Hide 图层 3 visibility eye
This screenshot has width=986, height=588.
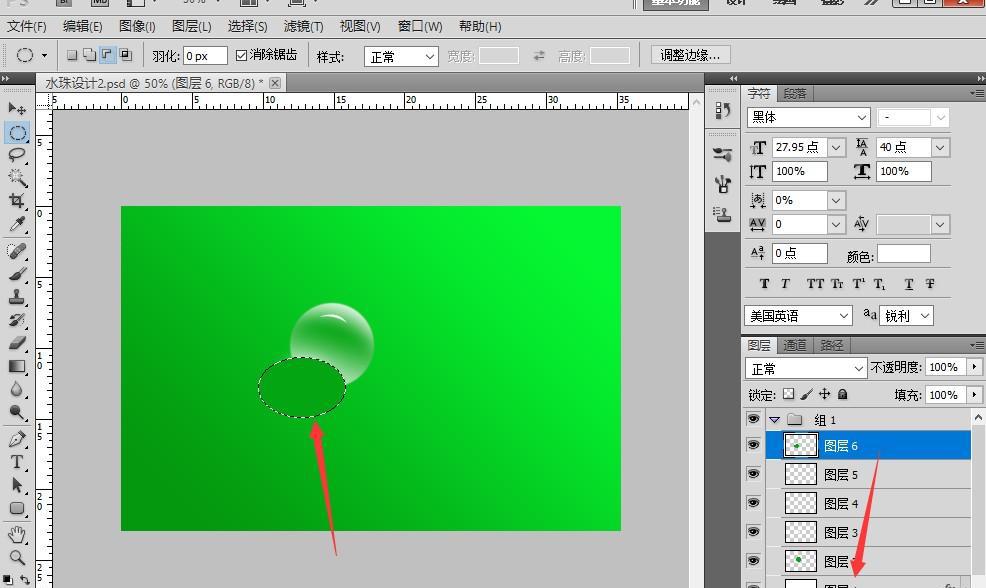(x=753, y=531)
